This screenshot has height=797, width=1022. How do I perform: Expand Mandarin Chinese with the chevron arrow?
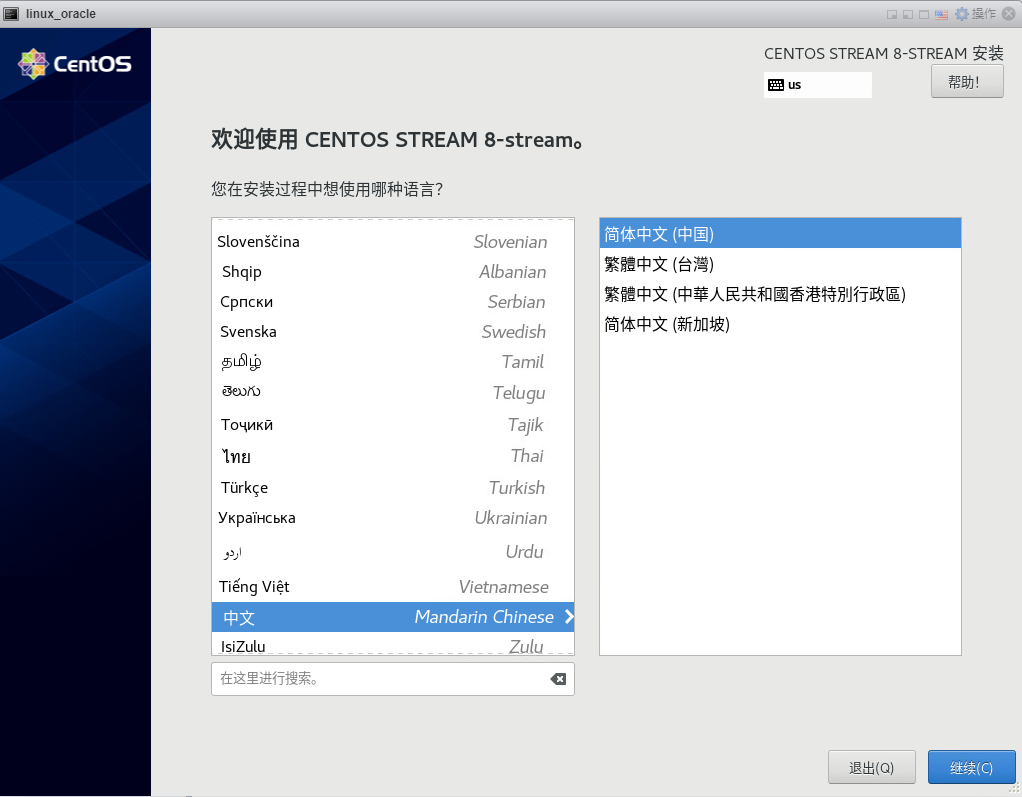[568, 617]
